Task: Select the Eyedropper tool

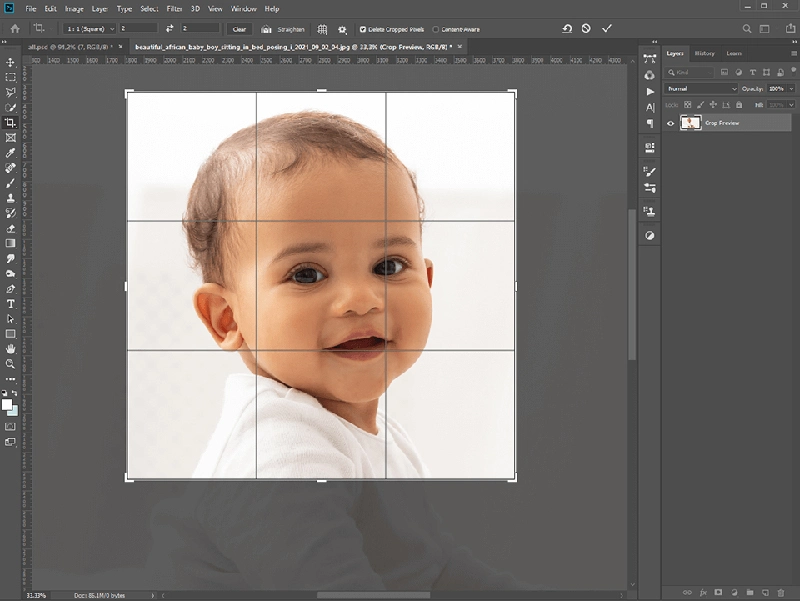Action: coord(10,153)
